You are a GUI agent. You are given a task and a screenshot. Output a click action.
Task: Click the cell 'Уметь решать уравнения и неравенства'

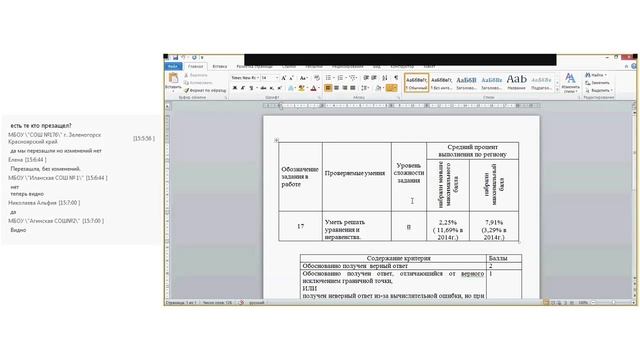[357, 226]
